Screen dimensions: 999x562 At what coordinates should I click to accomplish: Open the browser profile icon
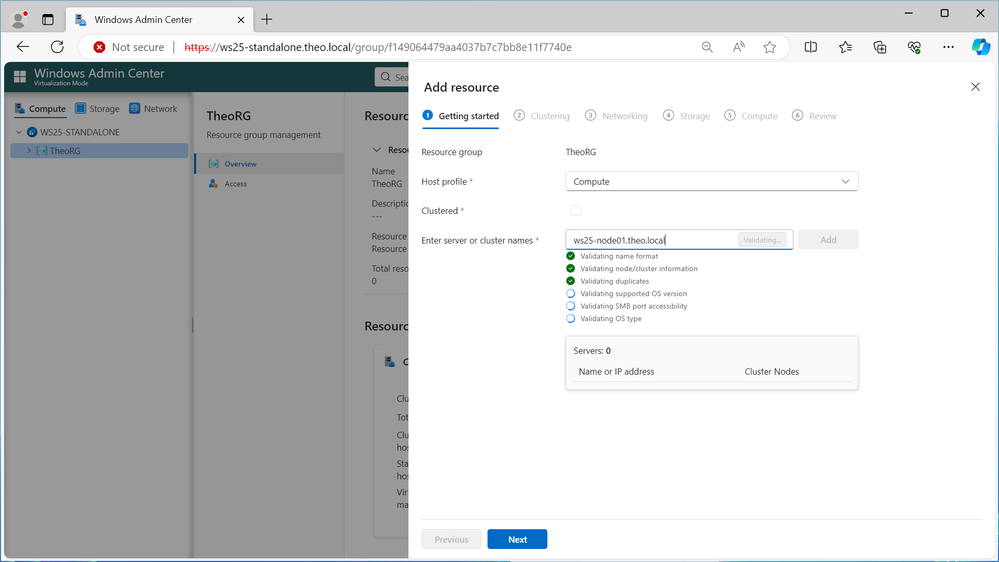point(19,19)
